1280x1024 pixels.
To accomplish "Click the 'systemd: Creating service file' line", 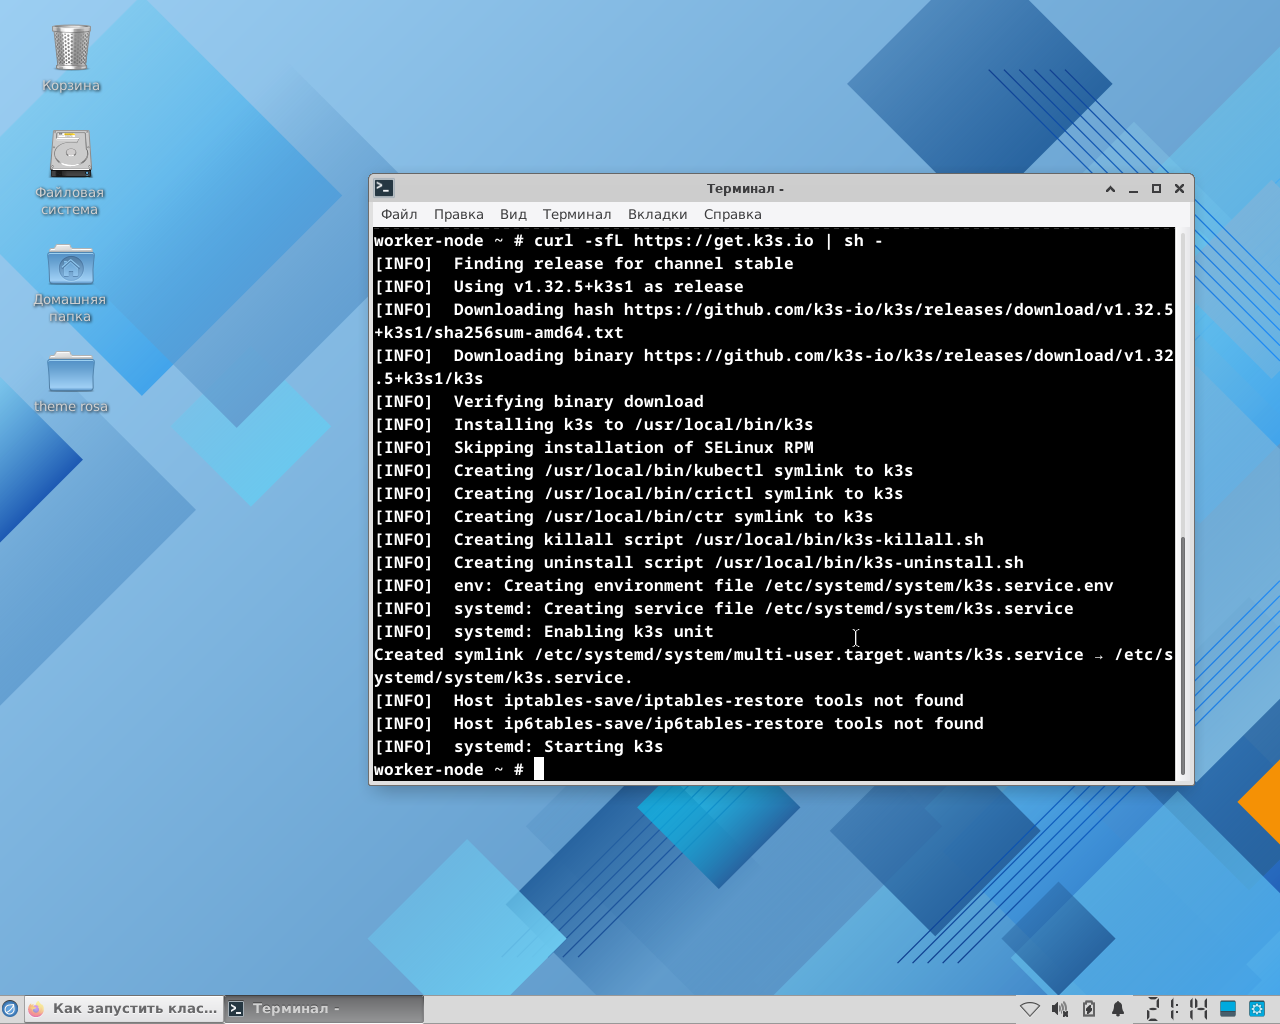I will (763, 608).
